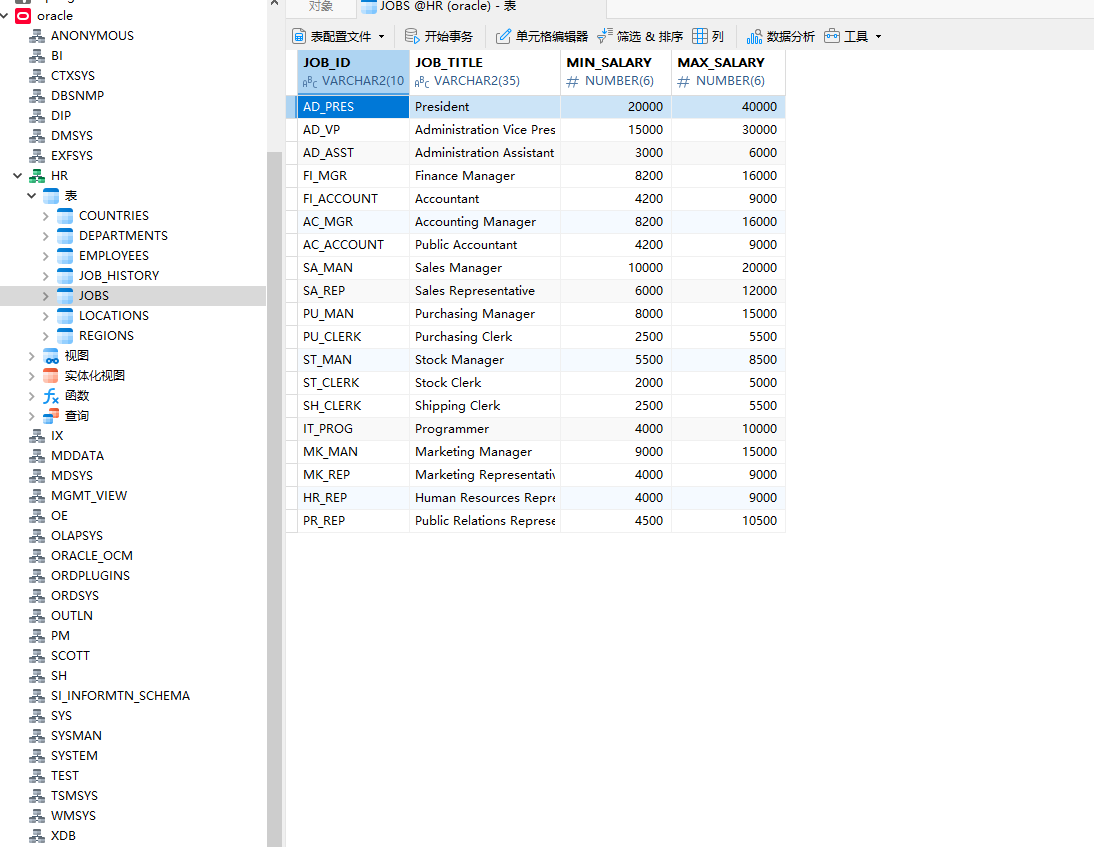Click the JOB_TITLE column header
1094x847 pixels.
click(x=485, y=72)
